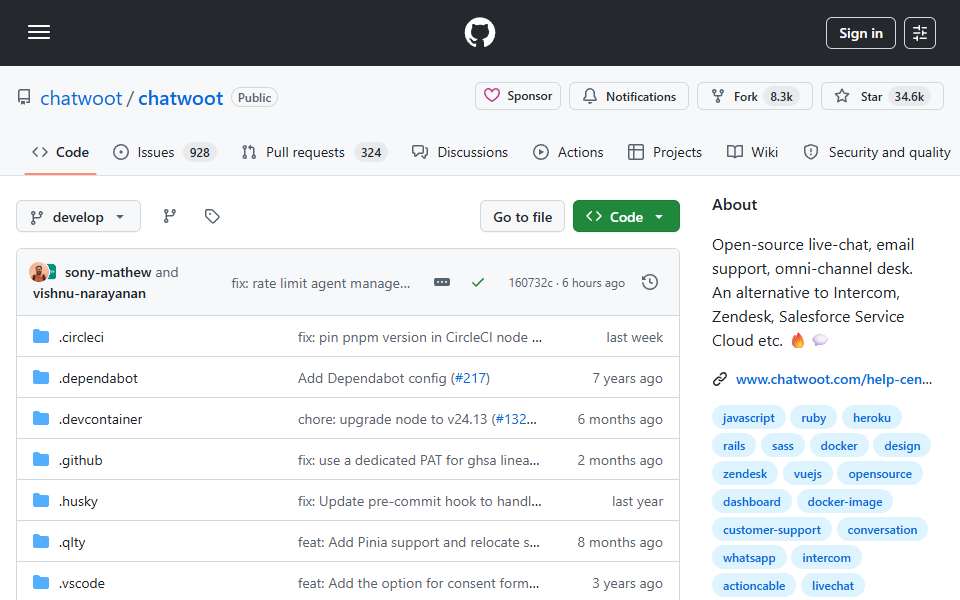Open the .vscode folder
960x600 pixels.
coord(82,583)
